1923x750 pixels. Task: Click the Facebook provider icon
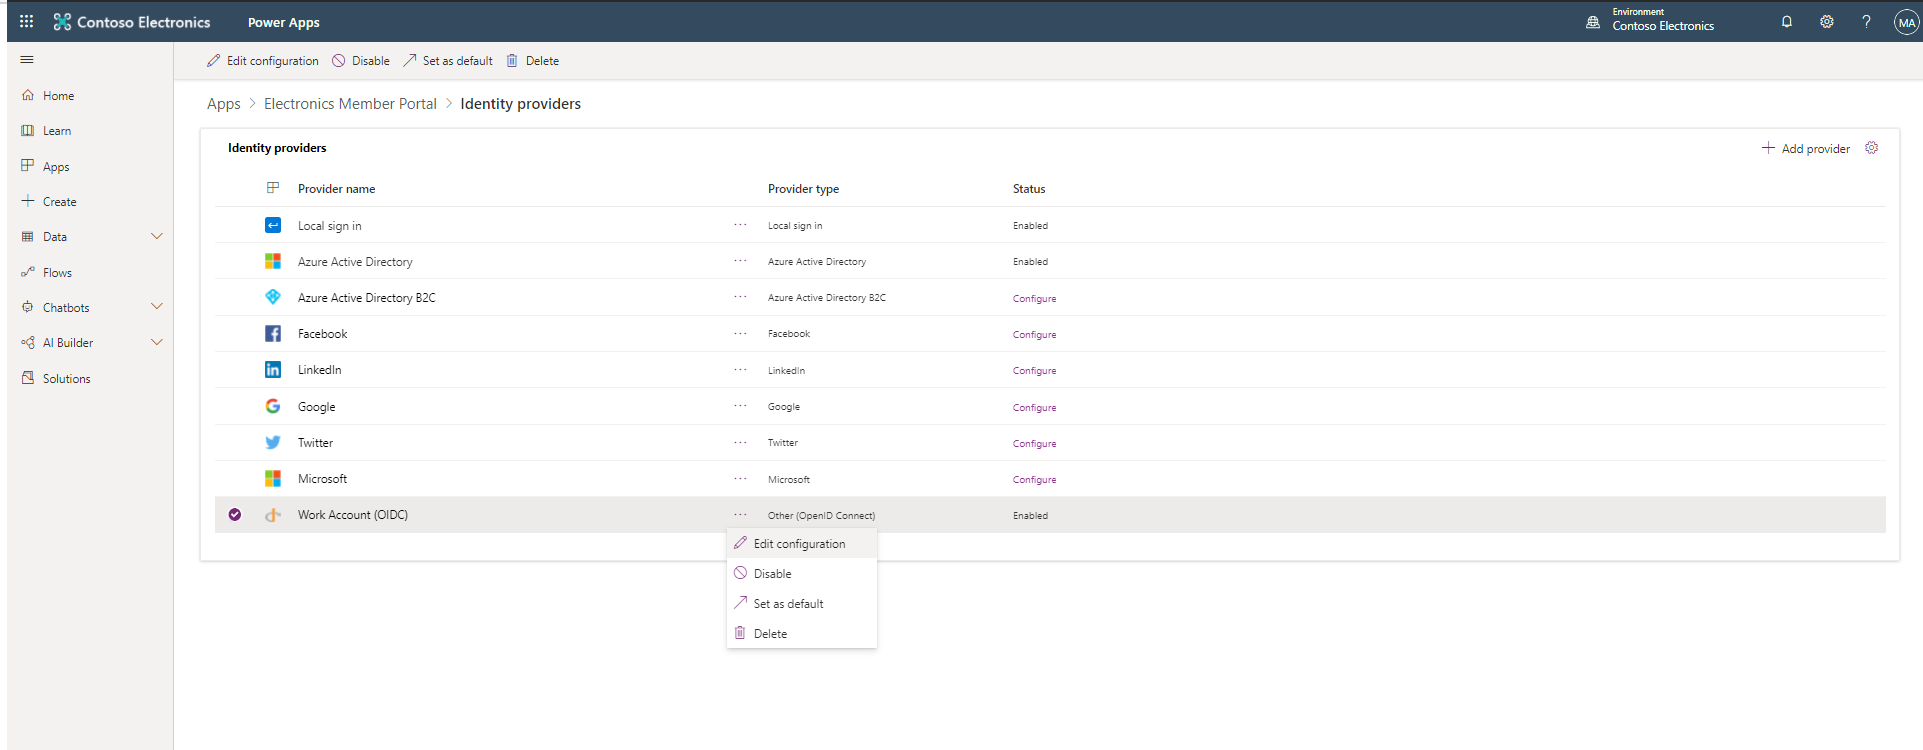tap(272, 334)
